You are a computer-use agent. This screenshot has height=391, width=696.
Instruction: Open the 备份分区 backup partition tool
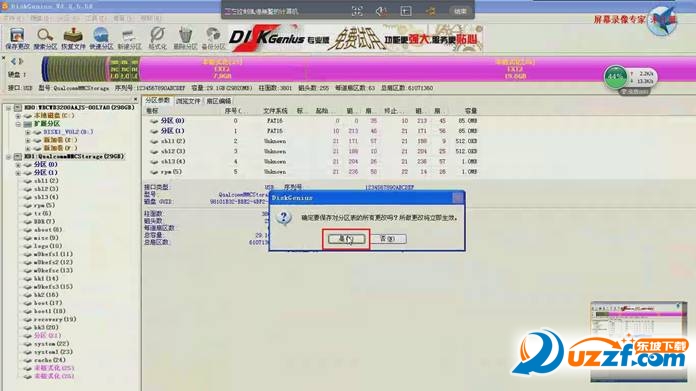tap(213, 38)
